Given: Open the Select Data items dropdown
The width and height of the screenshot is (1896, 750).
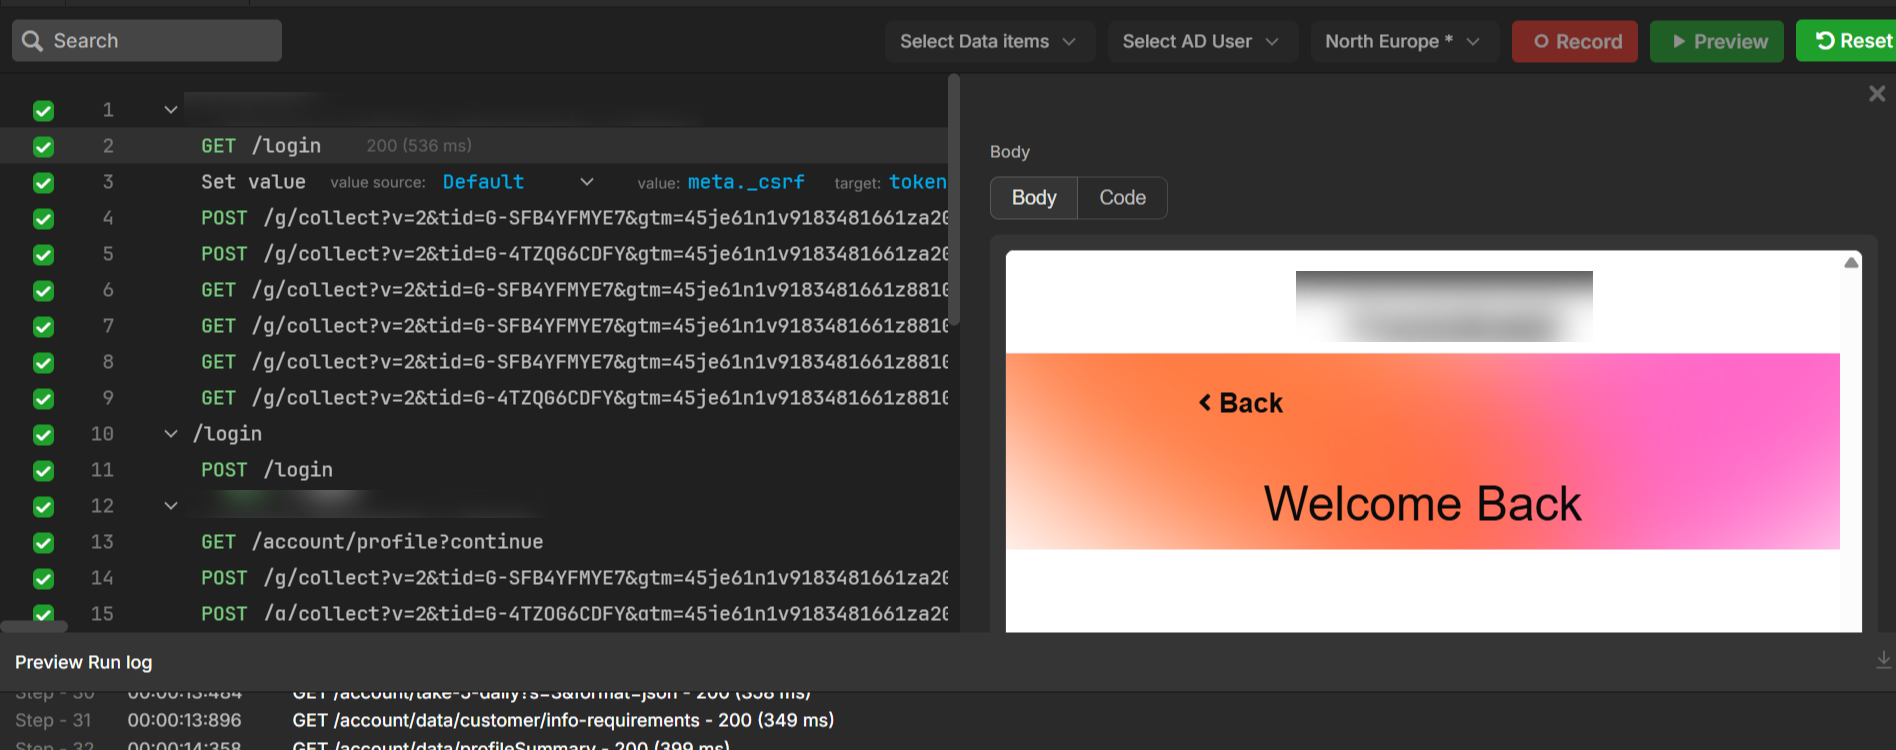Looking at the screenshot, I should 988,41.
